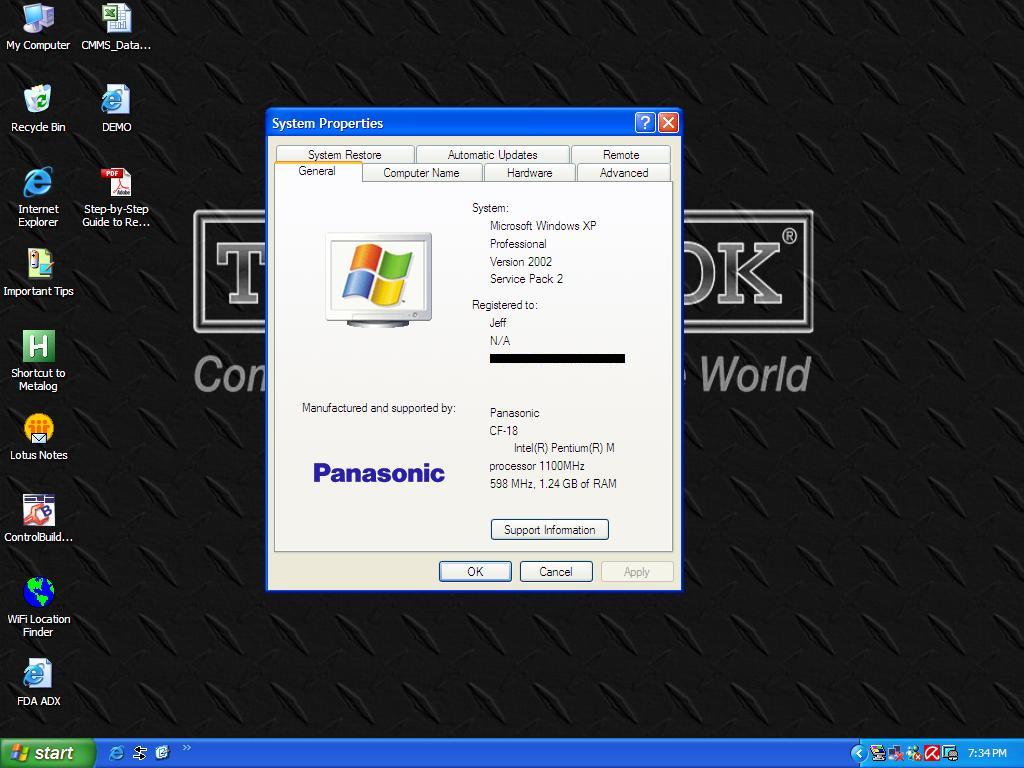
Task: Click Cancel in System Properties
Action: point(556,571)
